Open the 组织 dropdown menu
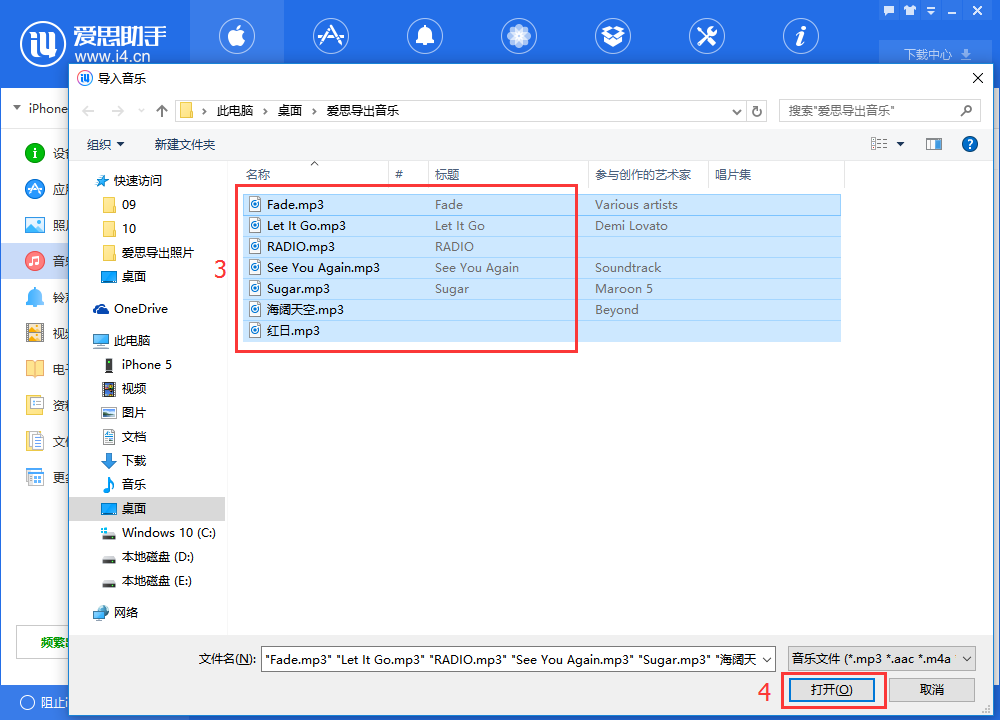This screenshot has width=1000, height=720. [104, 143]
